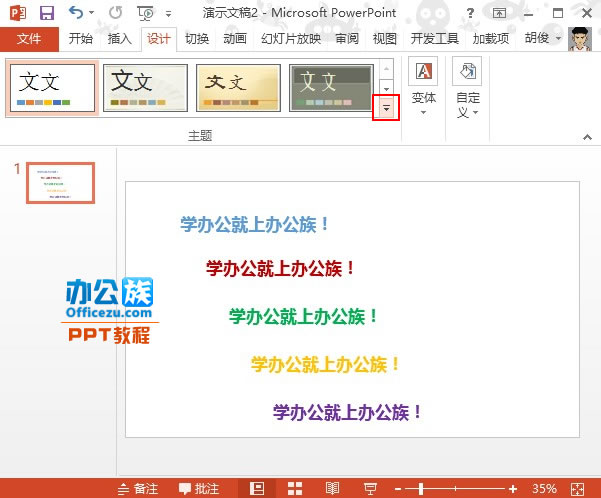Viewport: 601px width, 498px height.
Task: Open the 加载项 (Add-ins) tab
Action: coord(491,39)
